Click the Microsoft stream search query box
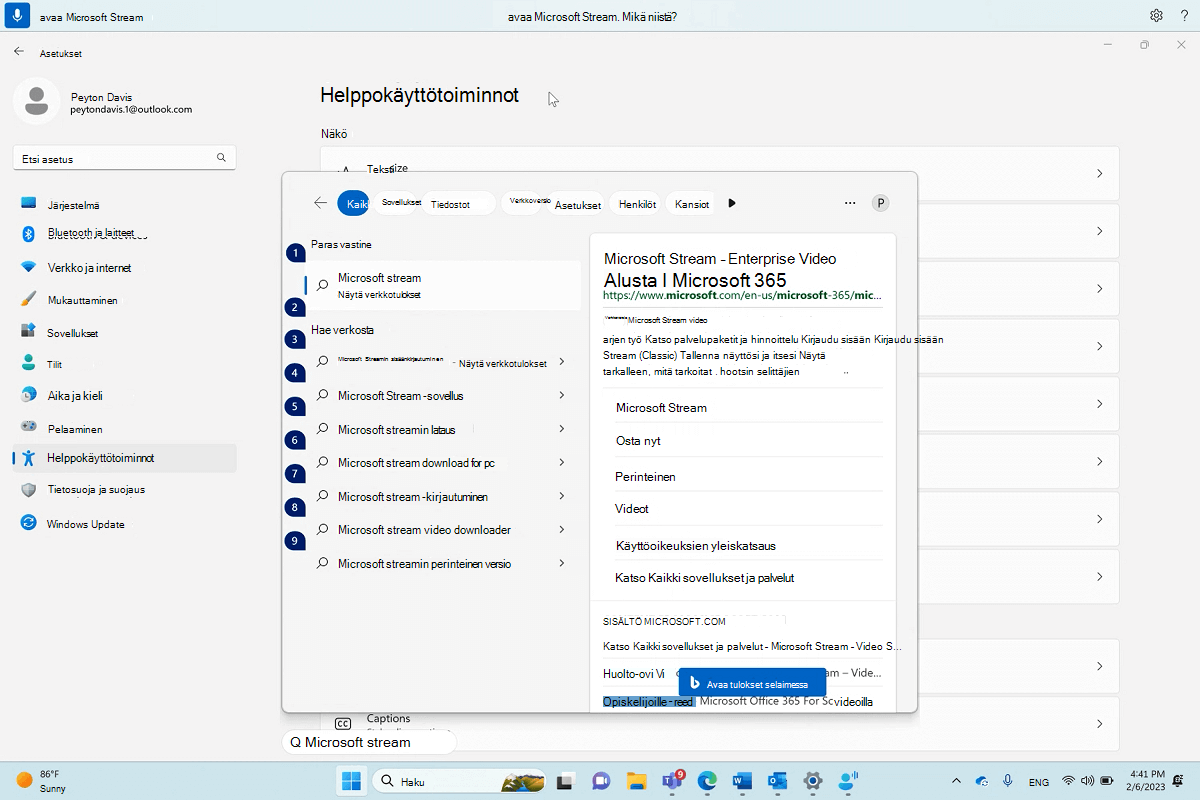The height and width of the screenshot is (800, 1200). click(369, 742)
